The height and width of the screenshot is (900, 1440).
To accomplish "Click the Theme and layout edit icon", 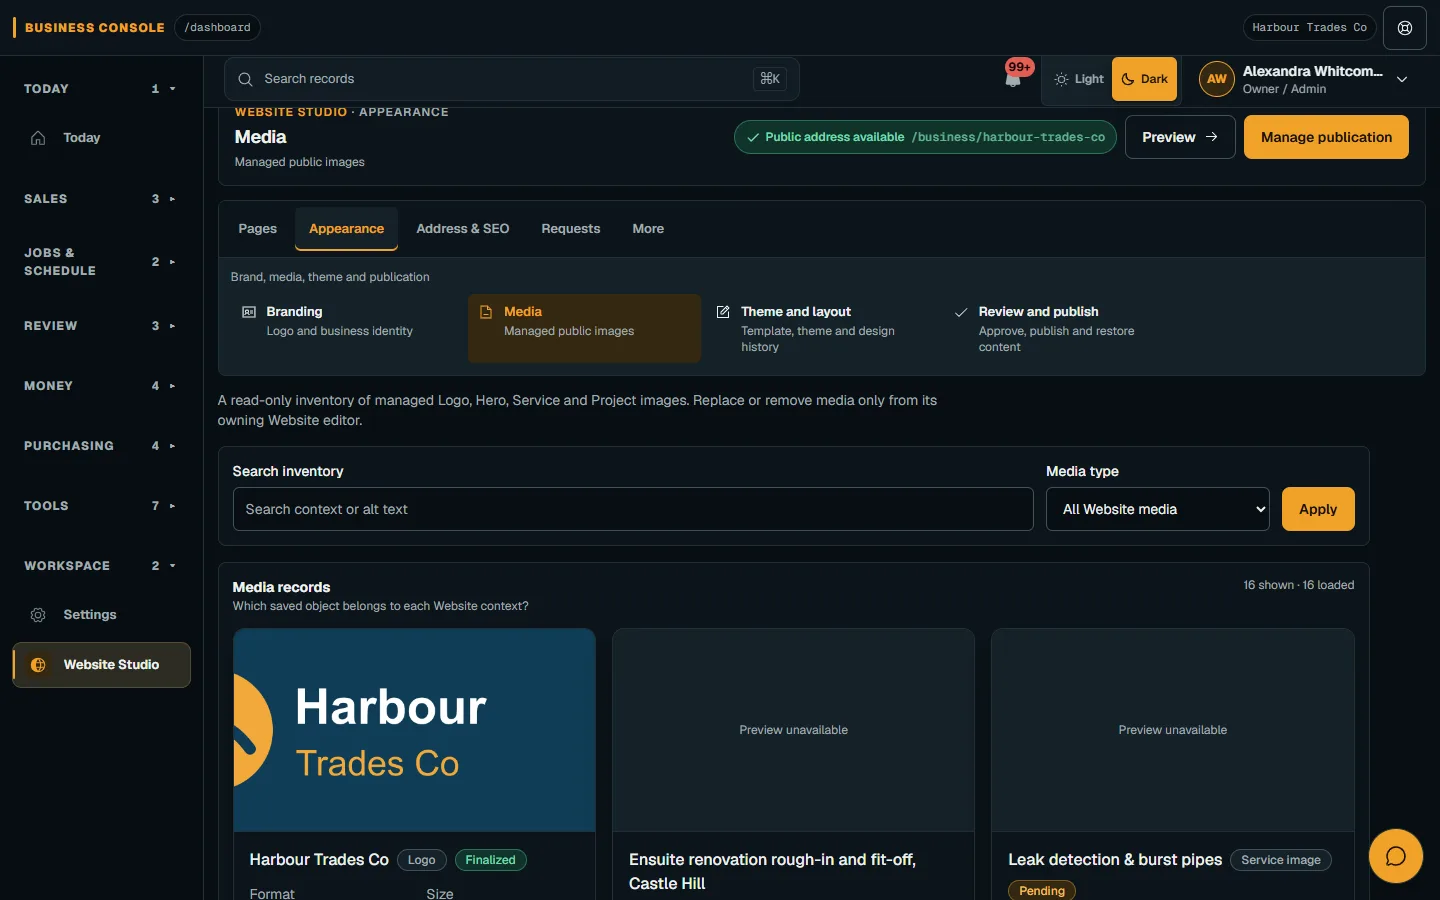I will pos(723,312).
